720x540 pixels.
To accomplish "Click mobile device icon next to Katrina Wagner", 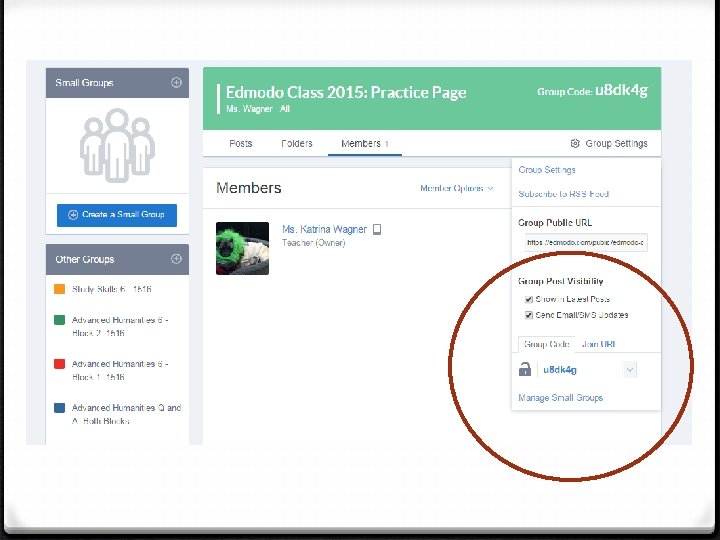I will pyautogui.click(x=377, y=229).
